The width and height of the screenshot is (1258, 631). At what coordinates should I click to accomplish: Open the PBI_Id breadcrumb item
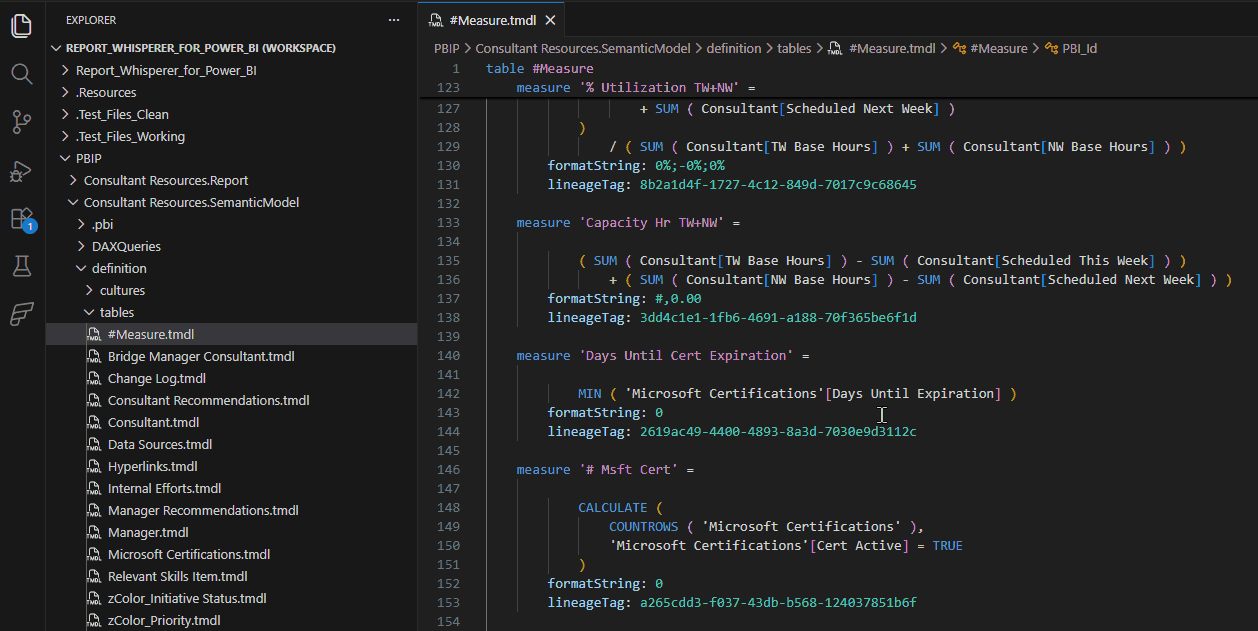click(x=1078, y=48)
